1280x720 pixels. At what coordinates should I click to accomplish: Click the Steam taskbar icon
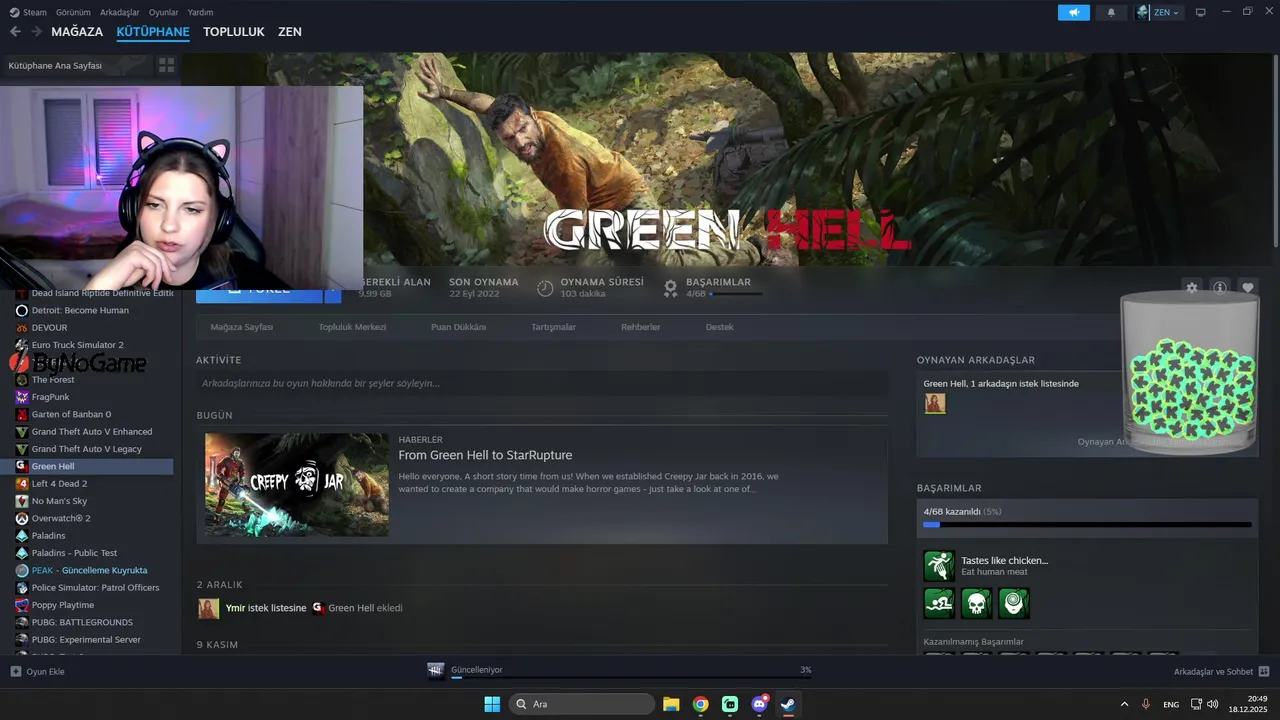[x=788, y=704]
